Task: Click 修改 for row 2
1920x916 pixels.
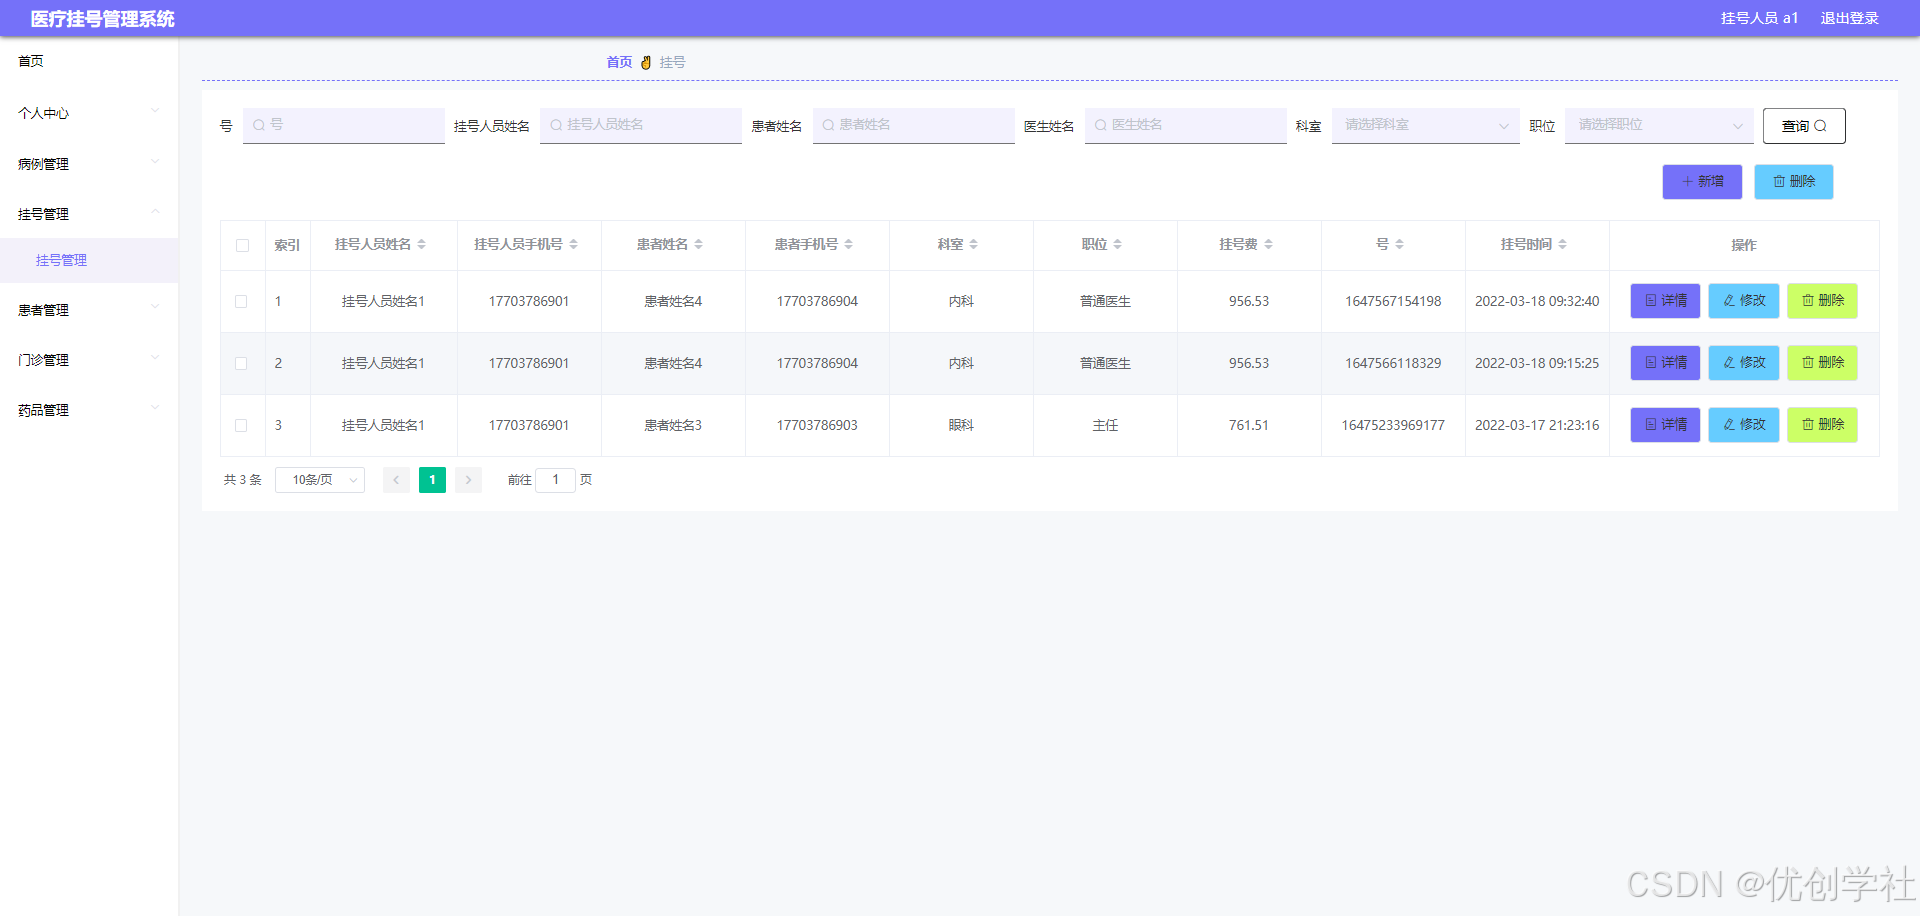Action: point(1744,363)
